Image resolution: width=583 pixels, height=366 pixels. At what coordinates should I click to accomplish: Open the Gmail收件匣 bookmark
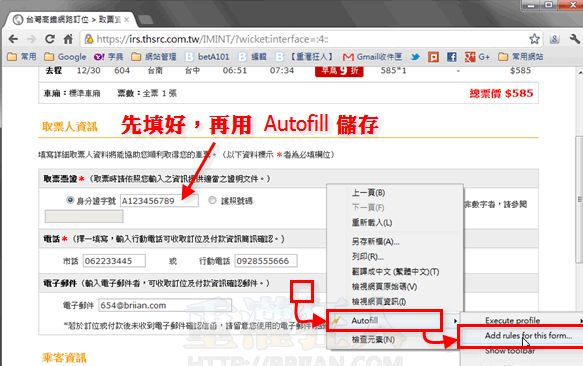372,57
